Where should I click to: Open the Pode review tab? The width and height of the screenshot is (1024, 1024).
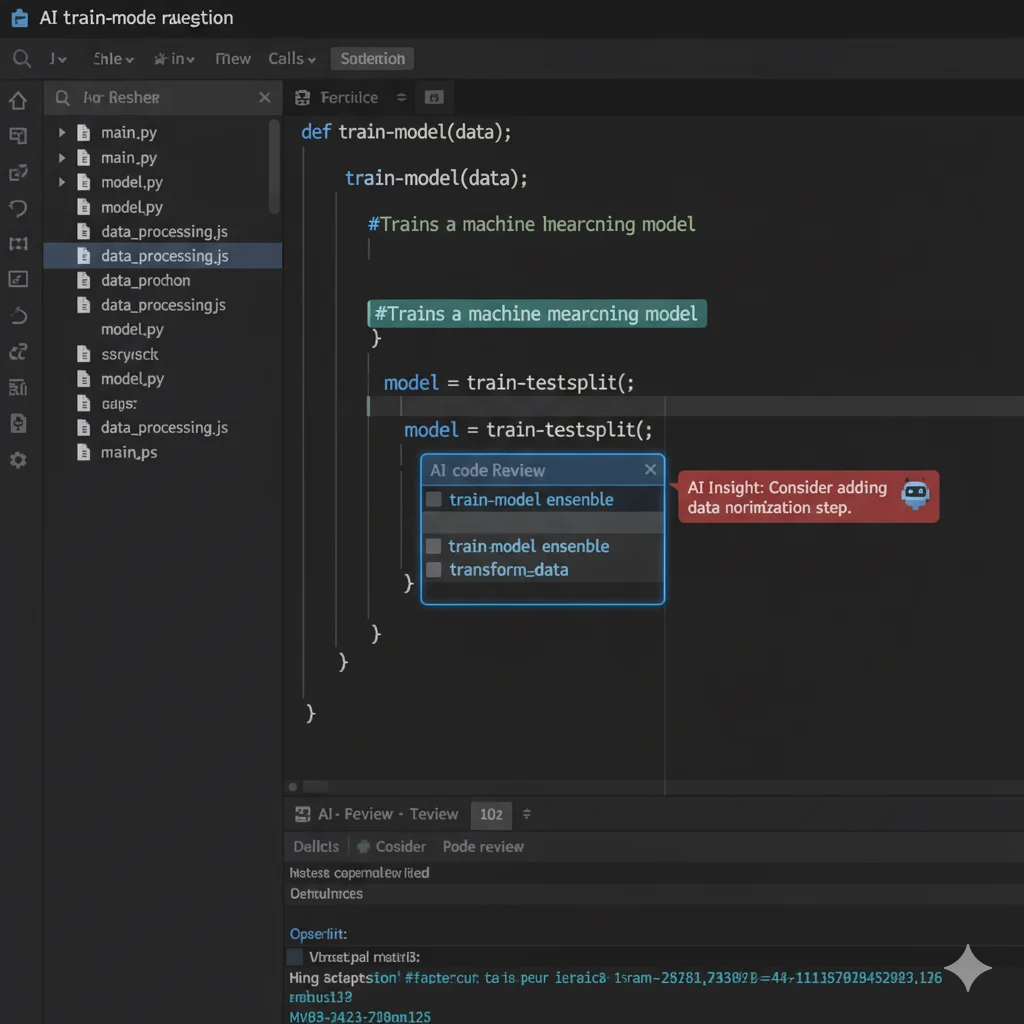pyautogui.click(x=483, y=846)
